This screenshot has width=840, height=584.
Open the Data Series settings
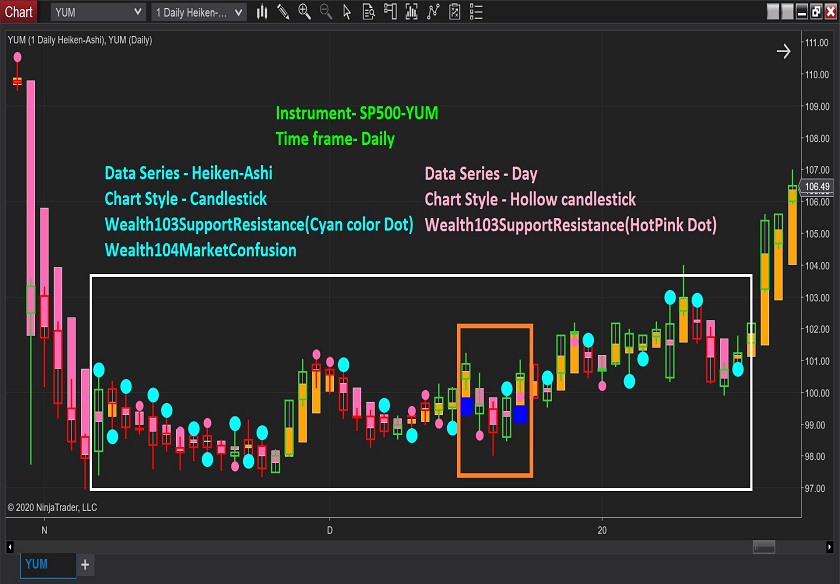411,12
